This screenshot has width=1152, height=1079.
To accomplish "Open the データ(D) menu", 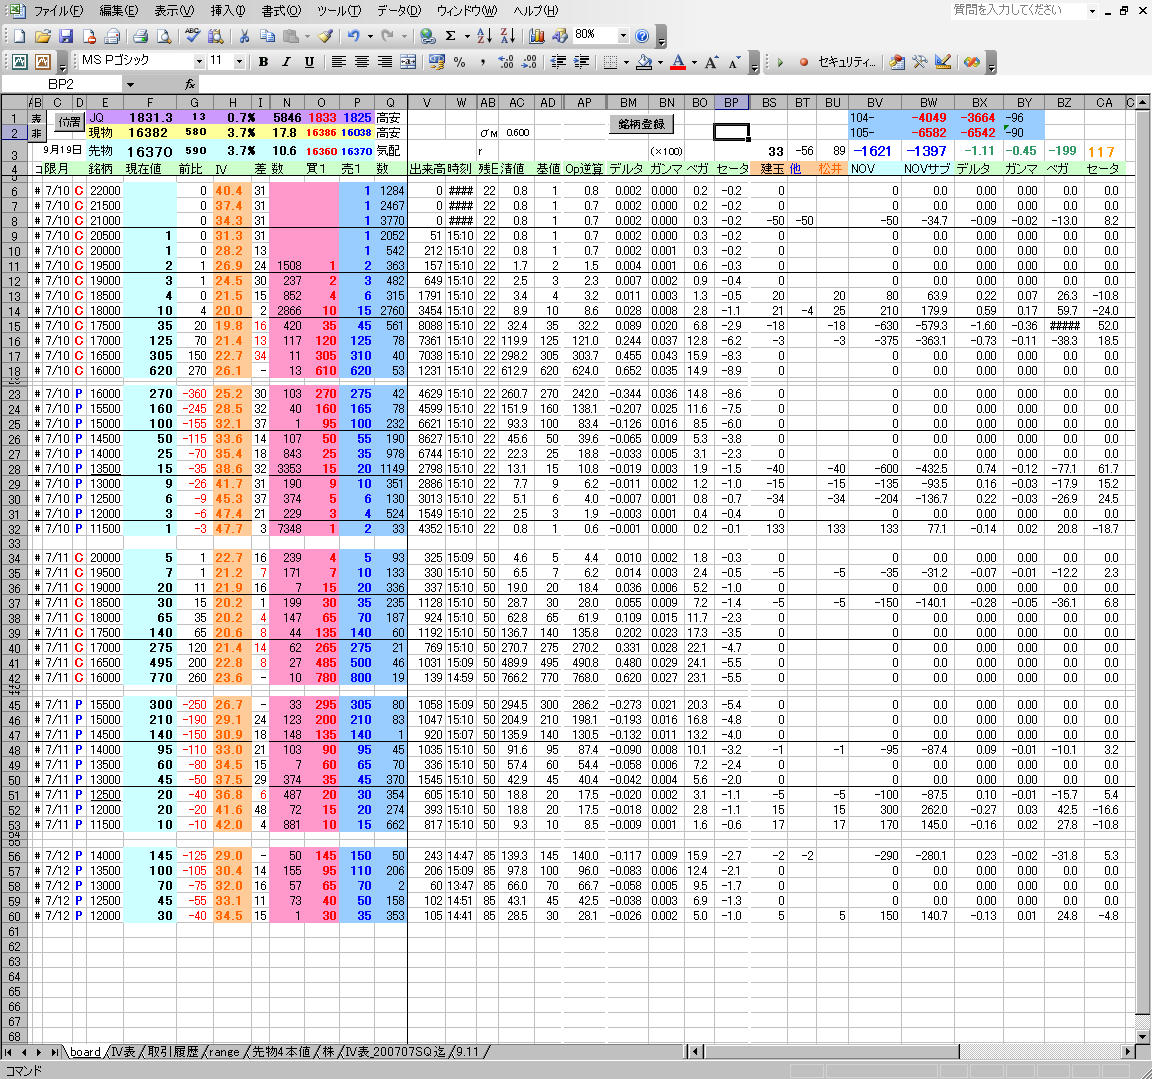I will [x=399, y=10].
